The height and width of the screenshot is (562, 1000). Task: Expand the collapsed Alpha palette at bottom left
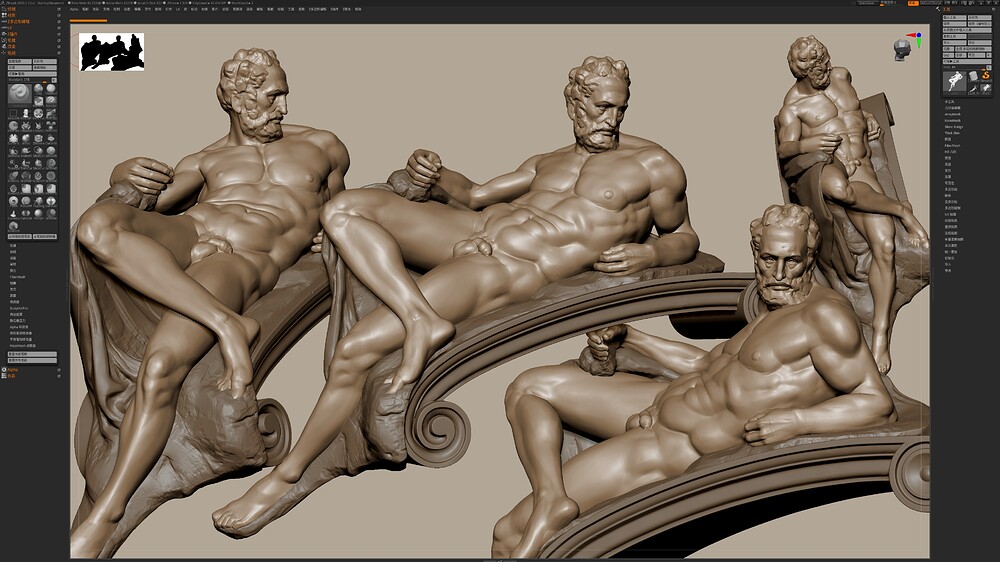(x=13, y=369)
